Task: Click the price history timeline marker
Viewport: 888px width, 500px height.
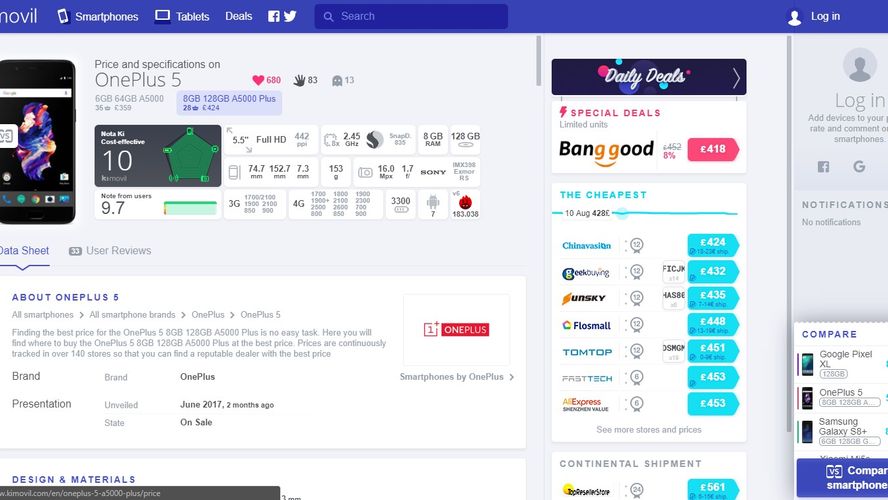Action: click(x=620, y=213)
